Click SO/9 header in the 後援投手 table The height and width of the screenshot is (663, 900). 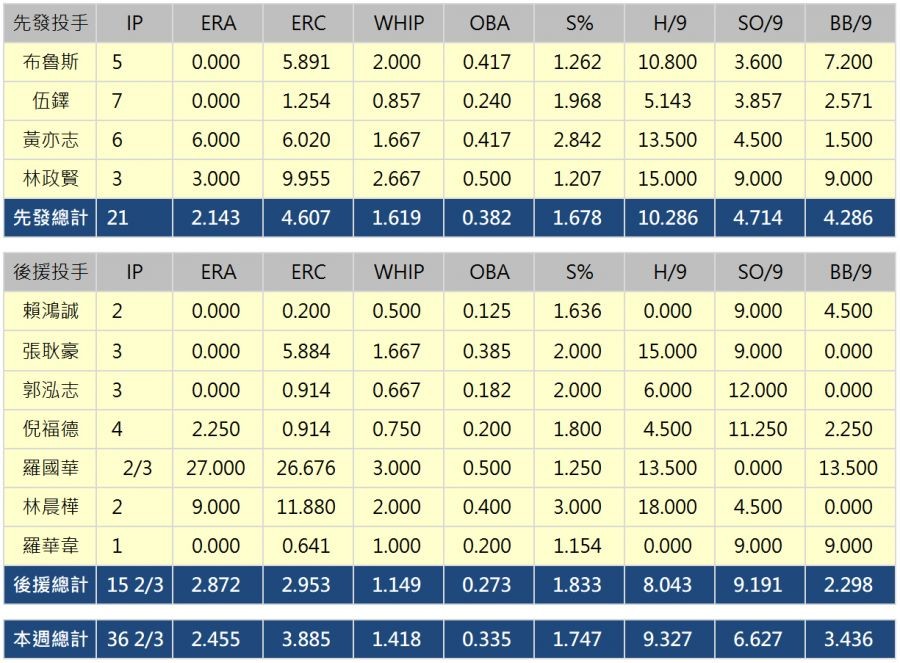pyautogui.click(x=757, y=272)
